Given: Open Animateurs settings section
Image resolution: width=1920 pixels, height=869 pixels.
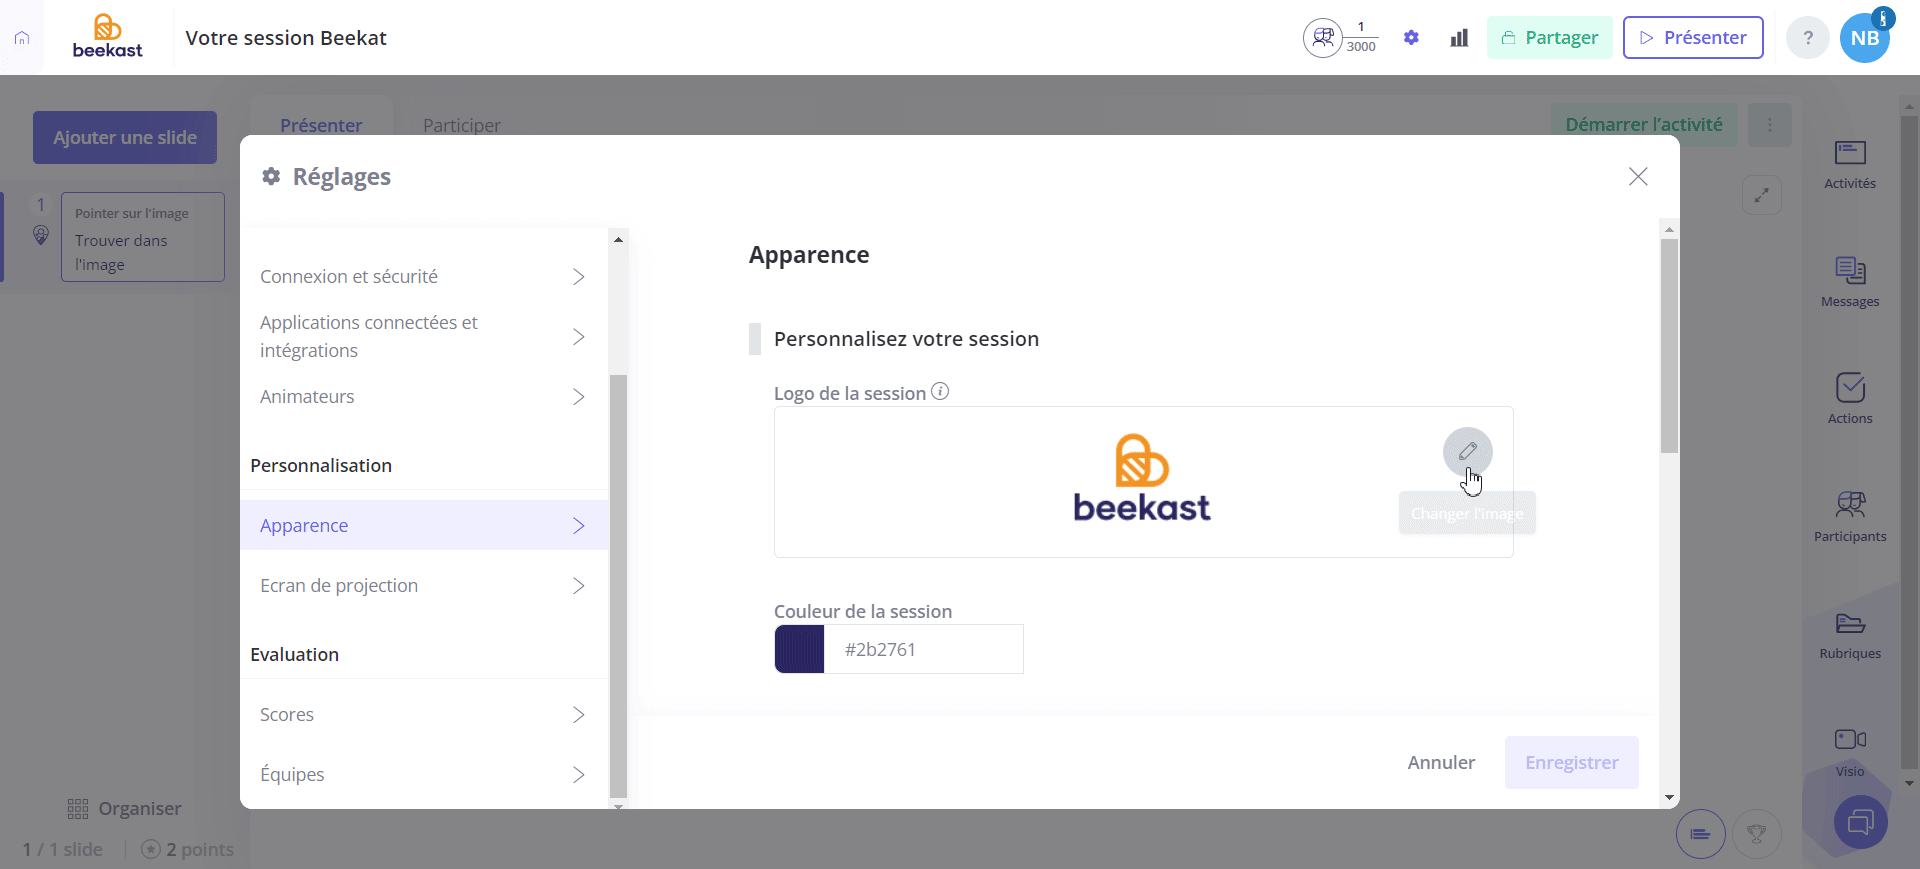Looking at the screenshot, I should coord(424,397).
